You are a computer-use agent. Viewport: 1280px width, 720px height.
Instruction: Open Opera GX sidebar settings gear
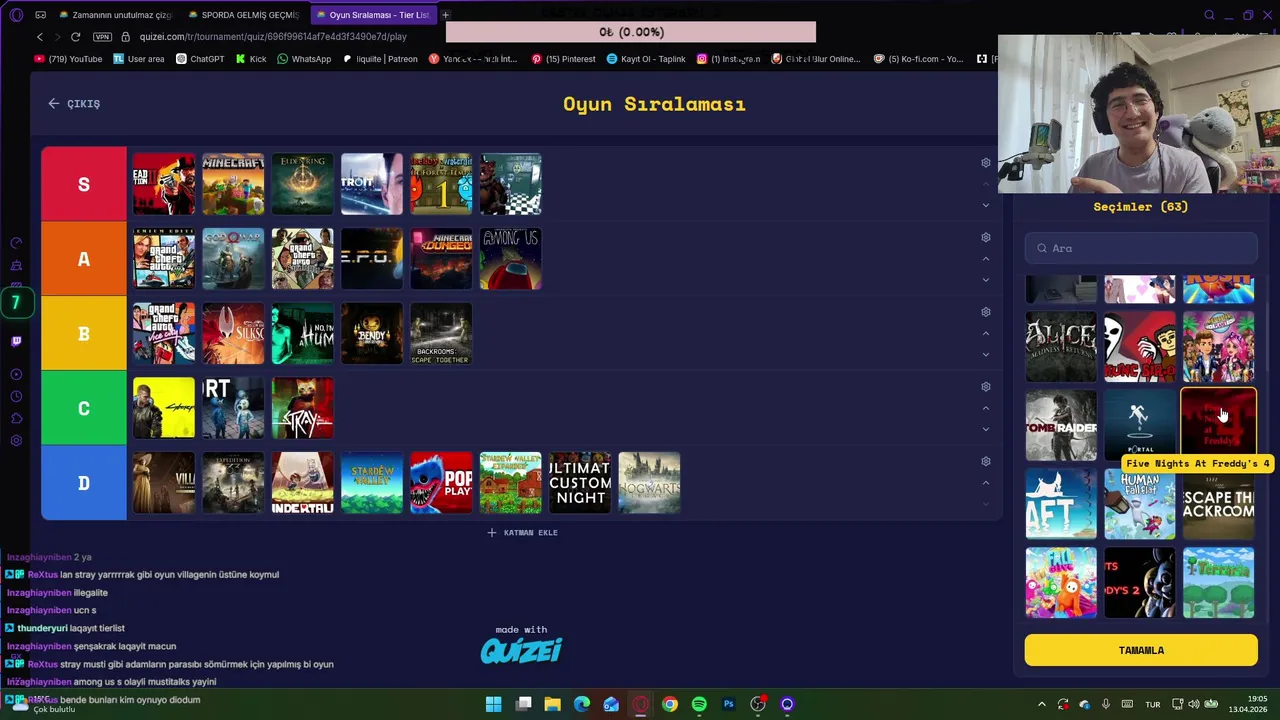pos(16,441)
